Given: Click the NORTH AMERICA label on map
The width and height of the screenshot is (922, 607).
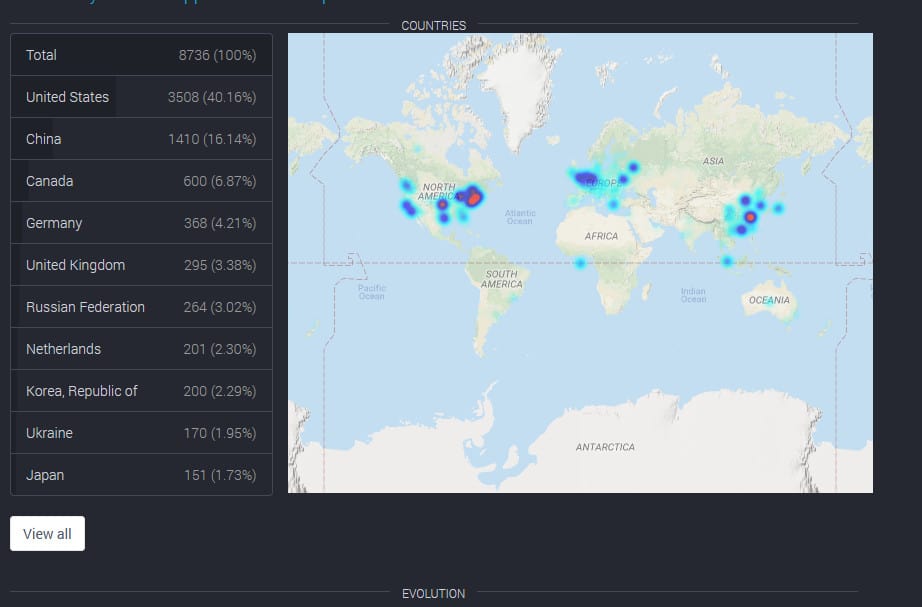Looking at the screenshot, I should pyautogui.click(x=439, y=191).
